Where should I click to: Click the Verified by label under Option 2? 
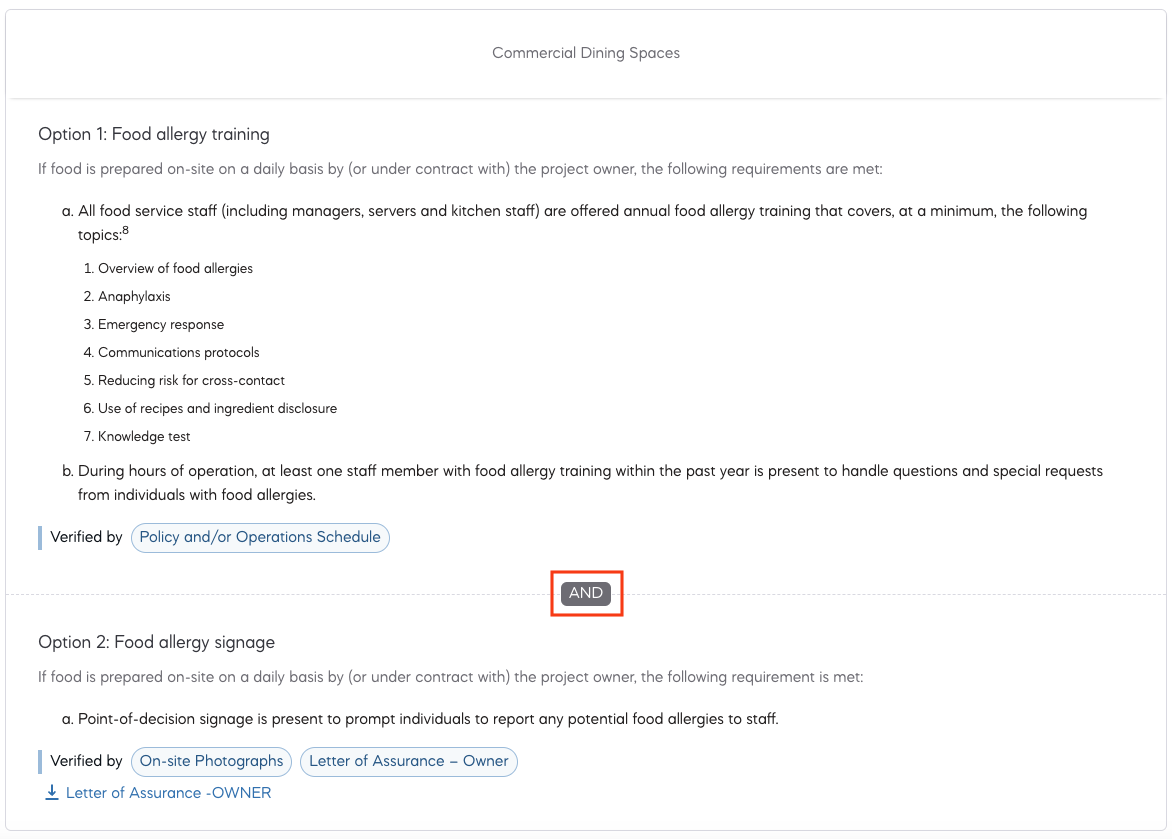coord(86,761)
